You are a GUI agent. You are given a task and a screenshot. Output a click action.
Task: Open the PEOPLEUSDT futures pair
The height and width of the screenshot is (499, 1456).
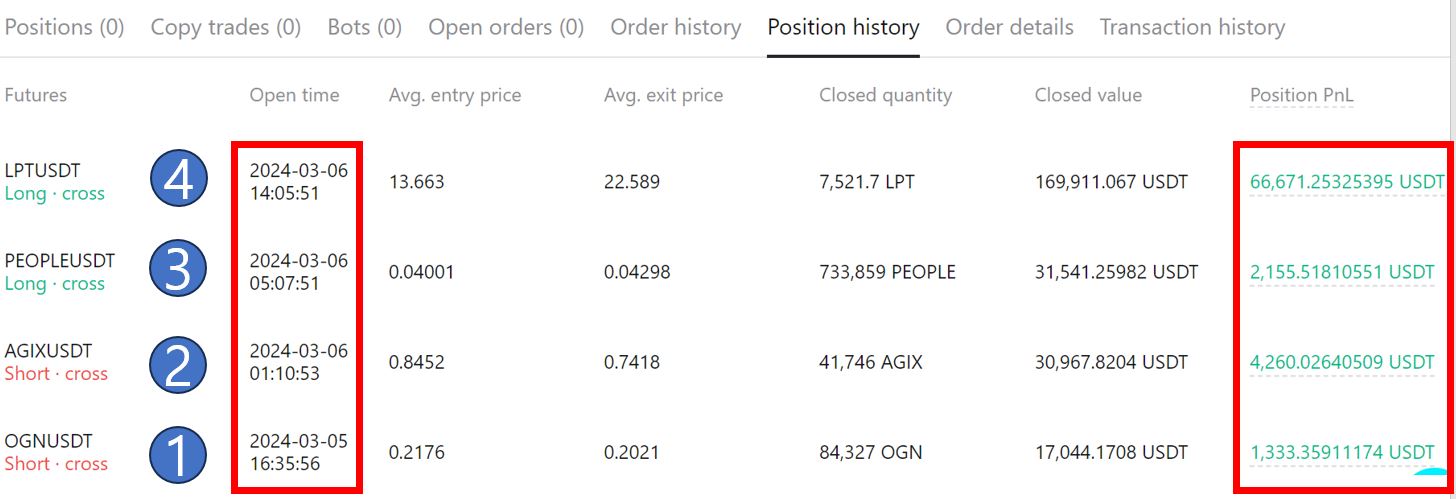60,261
